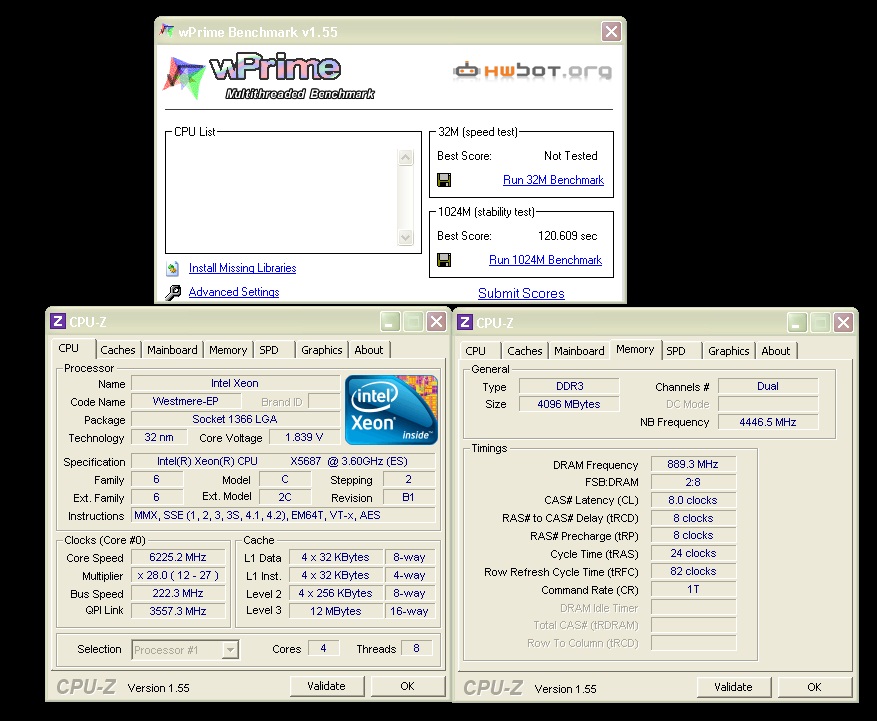Click the wrench icon beside Advanced Settings
This screenshot has height=721, width=877.
coord(173,292)
